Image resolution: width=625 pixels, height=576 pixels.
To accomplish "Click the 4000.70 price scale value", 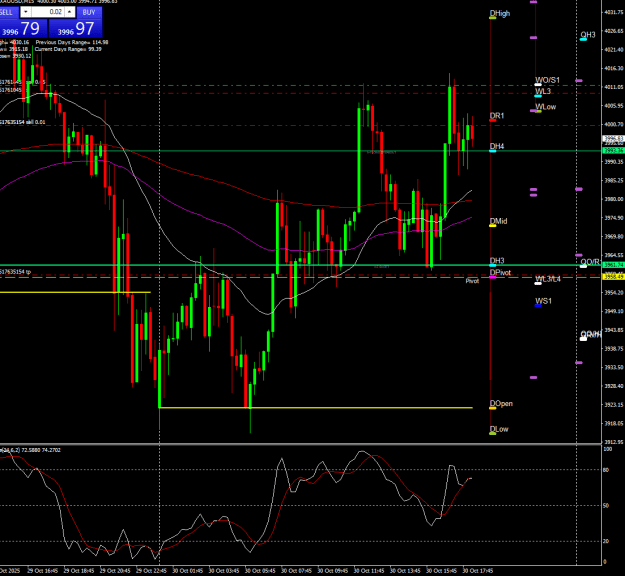I will (614, 124).
